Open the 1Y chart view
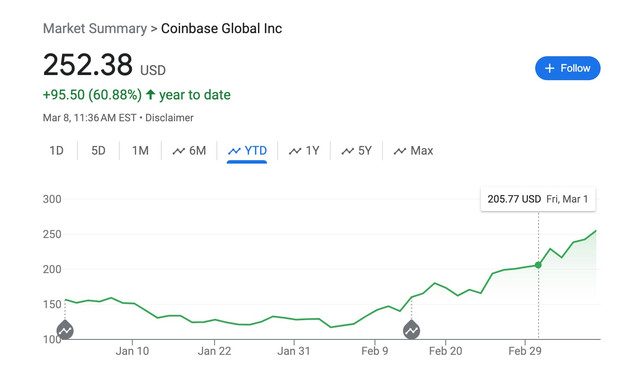This screenshot has width=640, height=370. click(x=304, y=151)
